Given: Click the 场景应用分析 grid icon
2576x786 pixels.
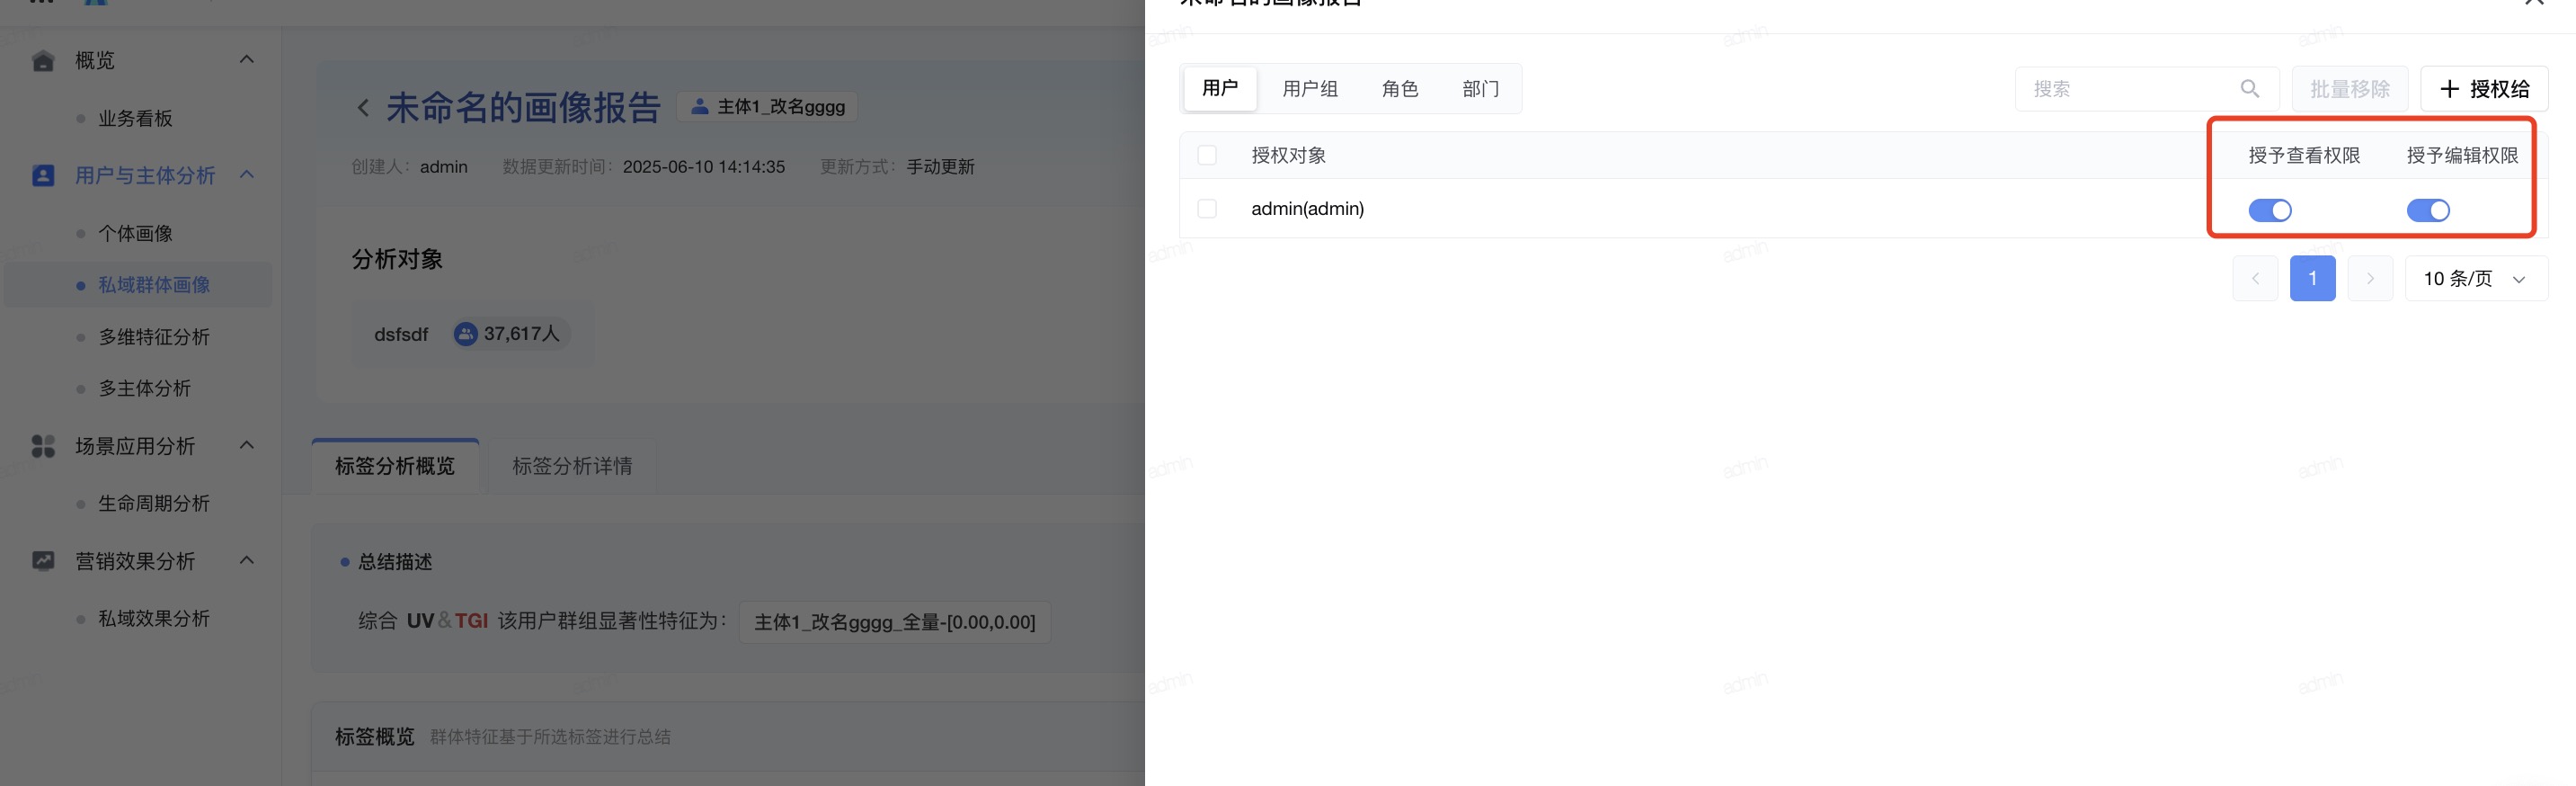Looking at the screenshot, I should 43,446.
